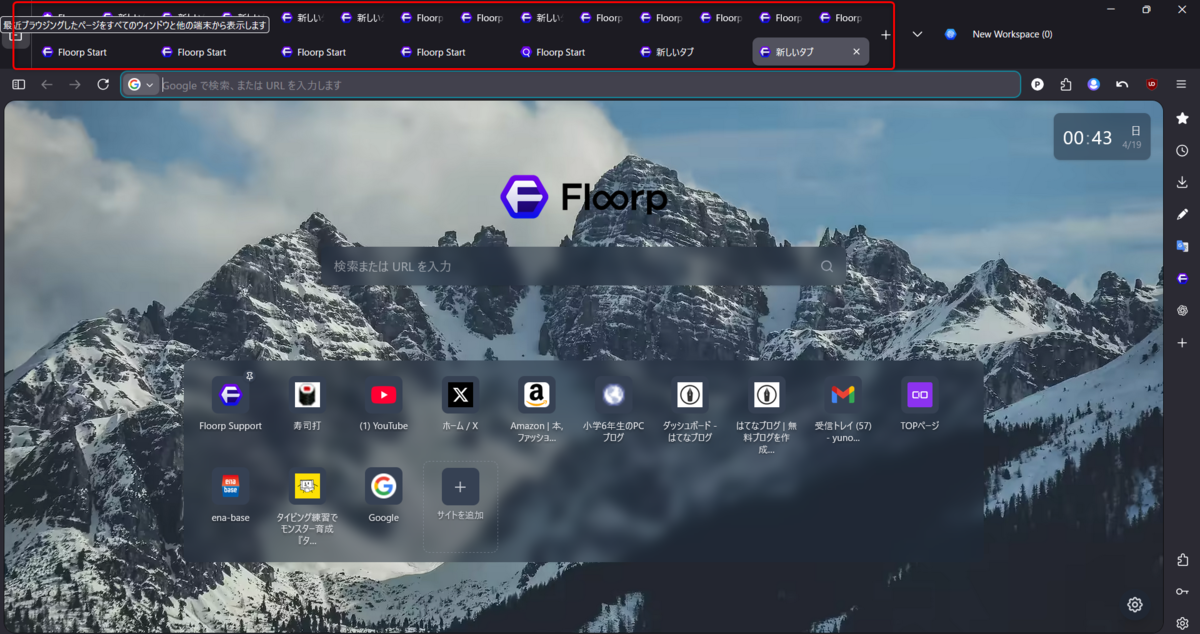Screen dimensions: 1200x634
Task: Open sidebar settings gear at bottom right corner
Action: click(x=1183, y=622)
